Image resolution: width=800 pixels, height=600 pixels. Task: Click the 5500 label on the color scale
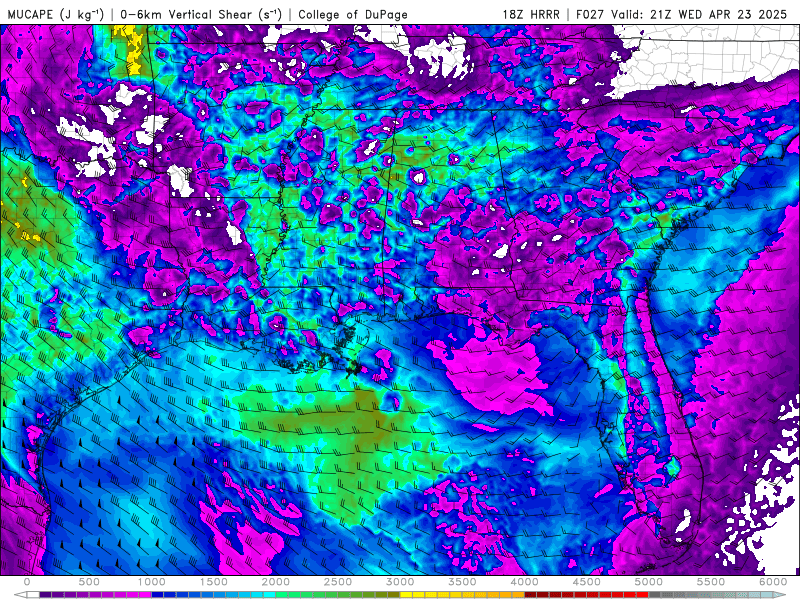point(711,582)
